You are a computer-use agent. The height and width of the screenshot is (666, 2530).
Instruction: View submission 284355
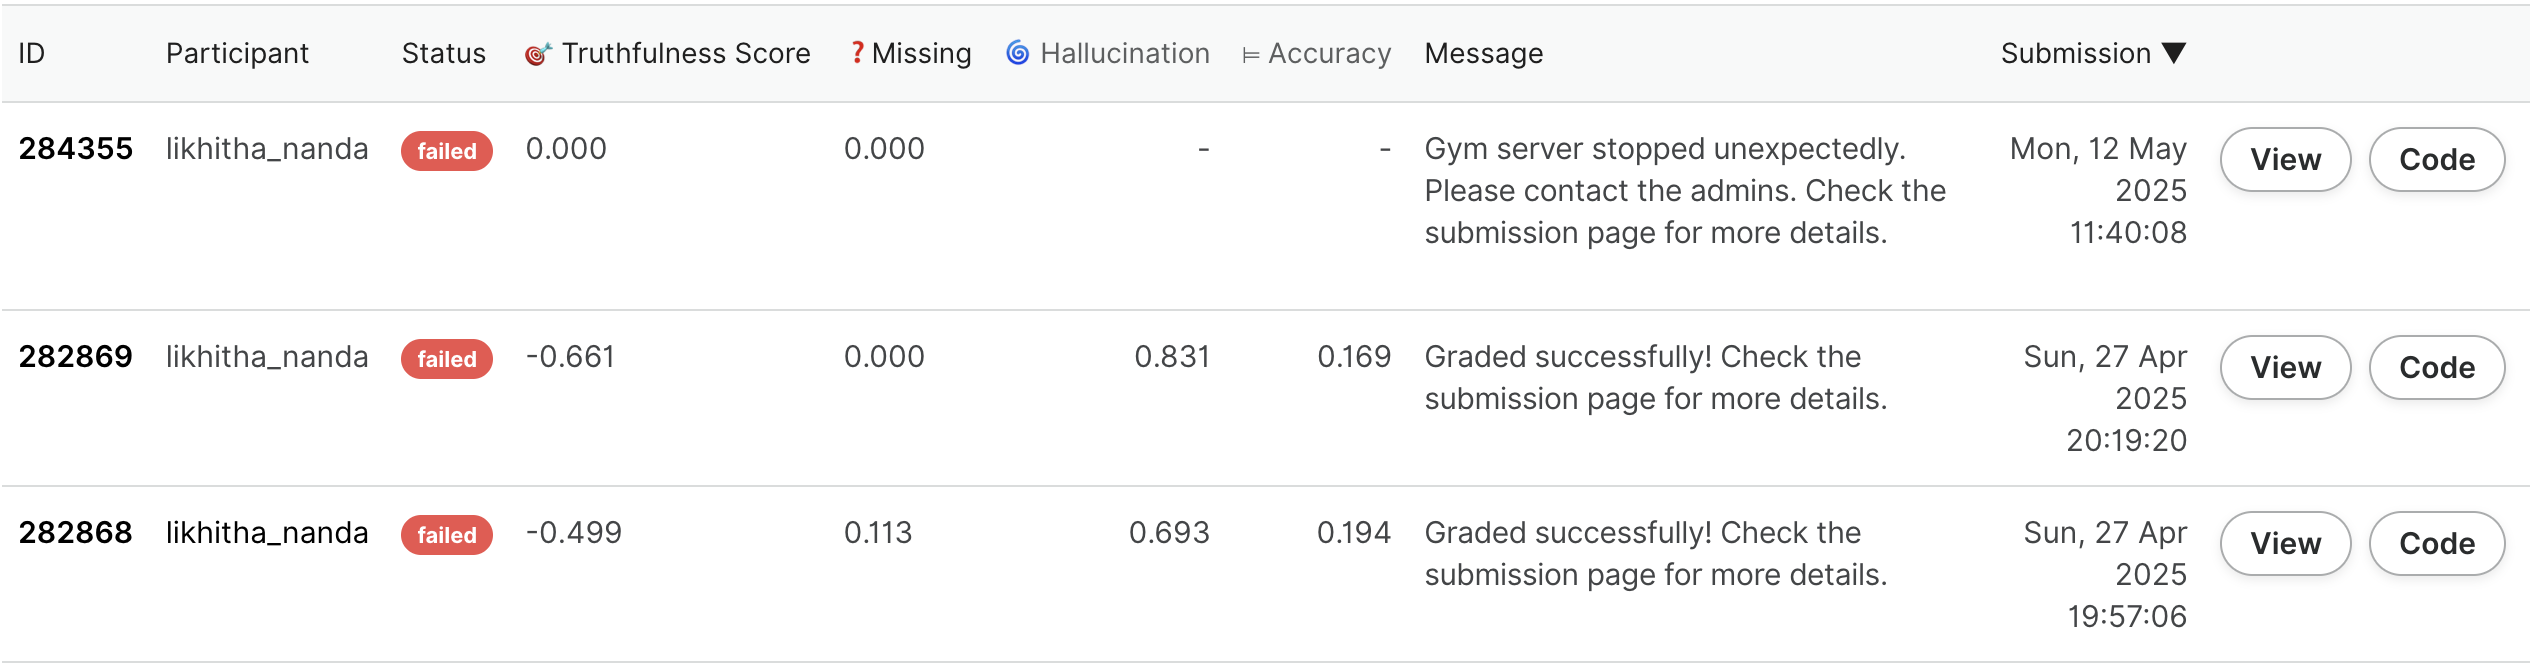[2285, 159]
